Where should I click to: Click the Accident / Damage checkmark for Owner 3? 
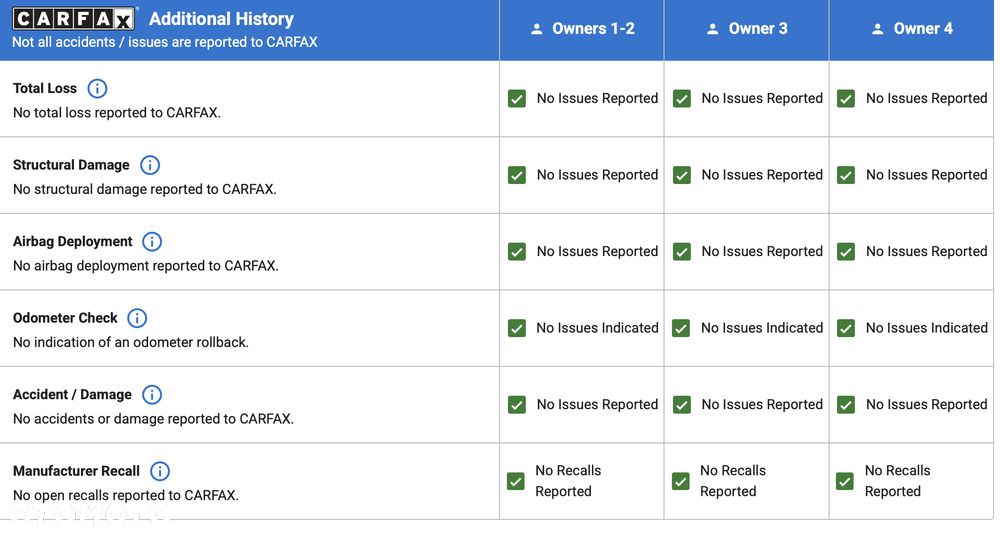coord(682,405)
